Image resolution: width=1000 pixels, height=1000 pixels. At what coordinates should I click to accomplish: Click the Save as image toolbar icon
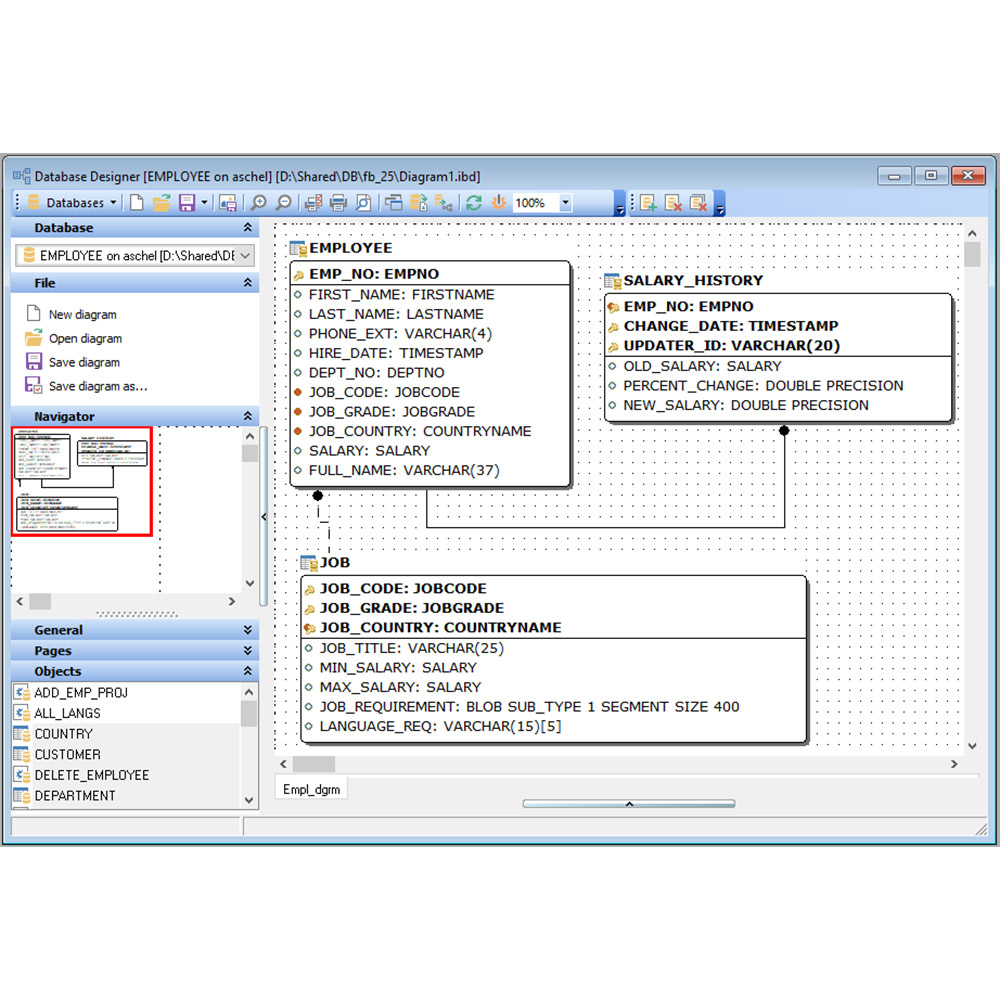point(228,203)
